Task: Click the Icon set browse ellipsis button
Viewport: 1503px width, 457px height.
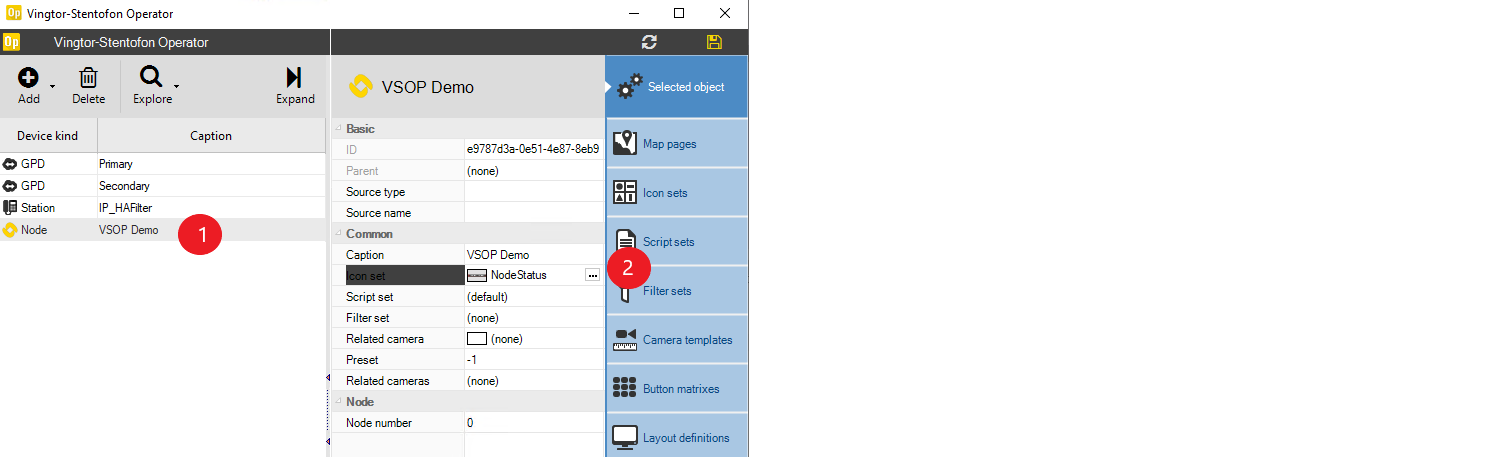Action: [592, 275]
